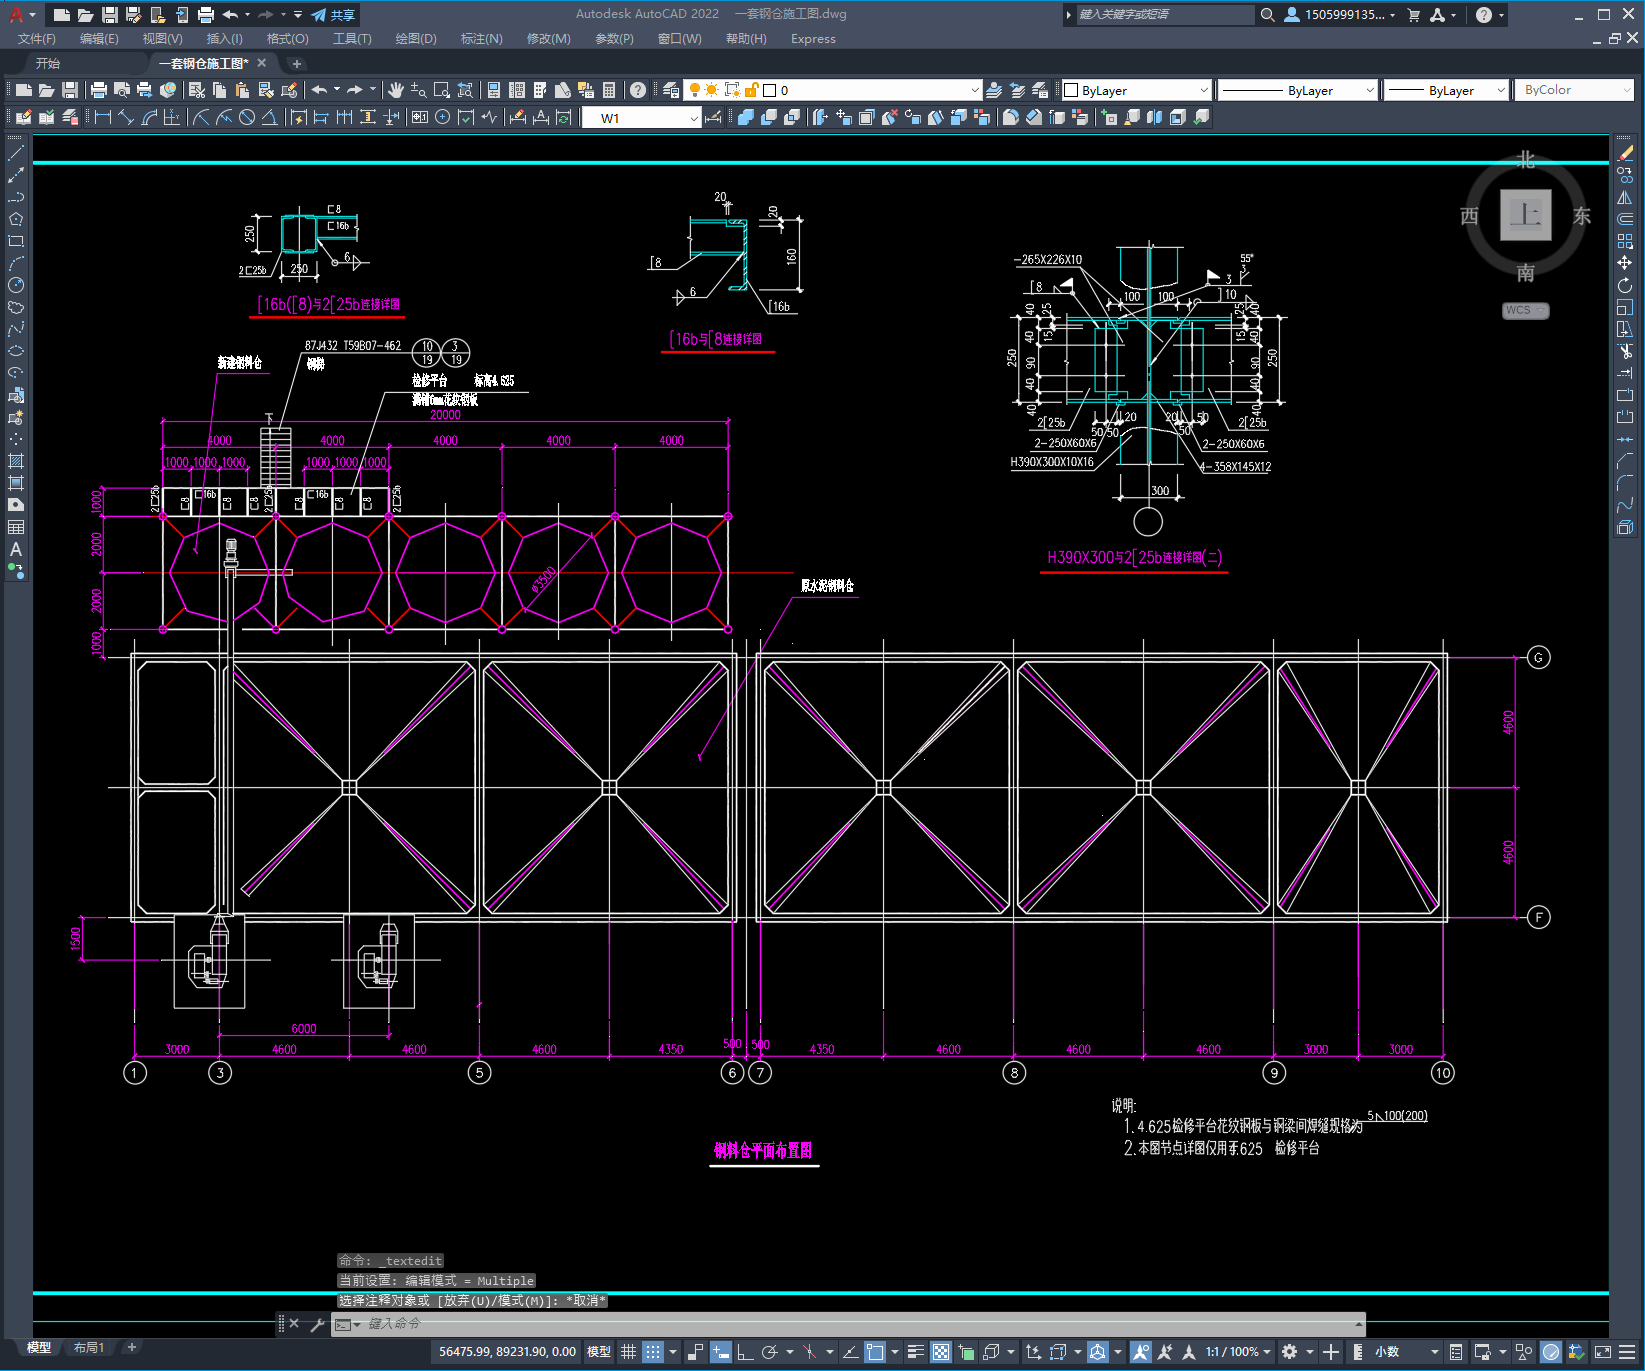
Task: Click the 上 top face of ViewCube
Action: 1526,215
